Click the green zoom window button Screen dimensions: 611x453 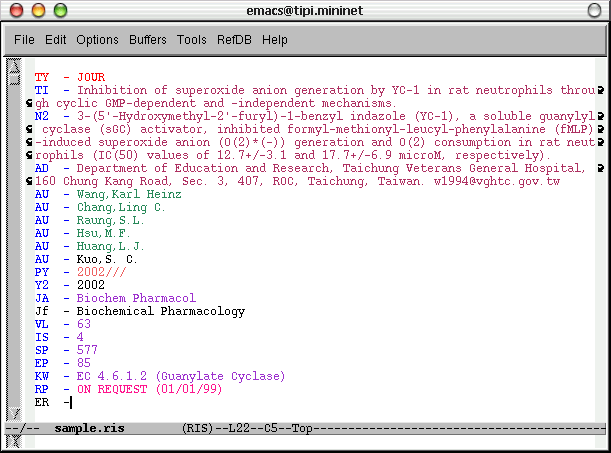pyautogui.click(x=59, y=10)
